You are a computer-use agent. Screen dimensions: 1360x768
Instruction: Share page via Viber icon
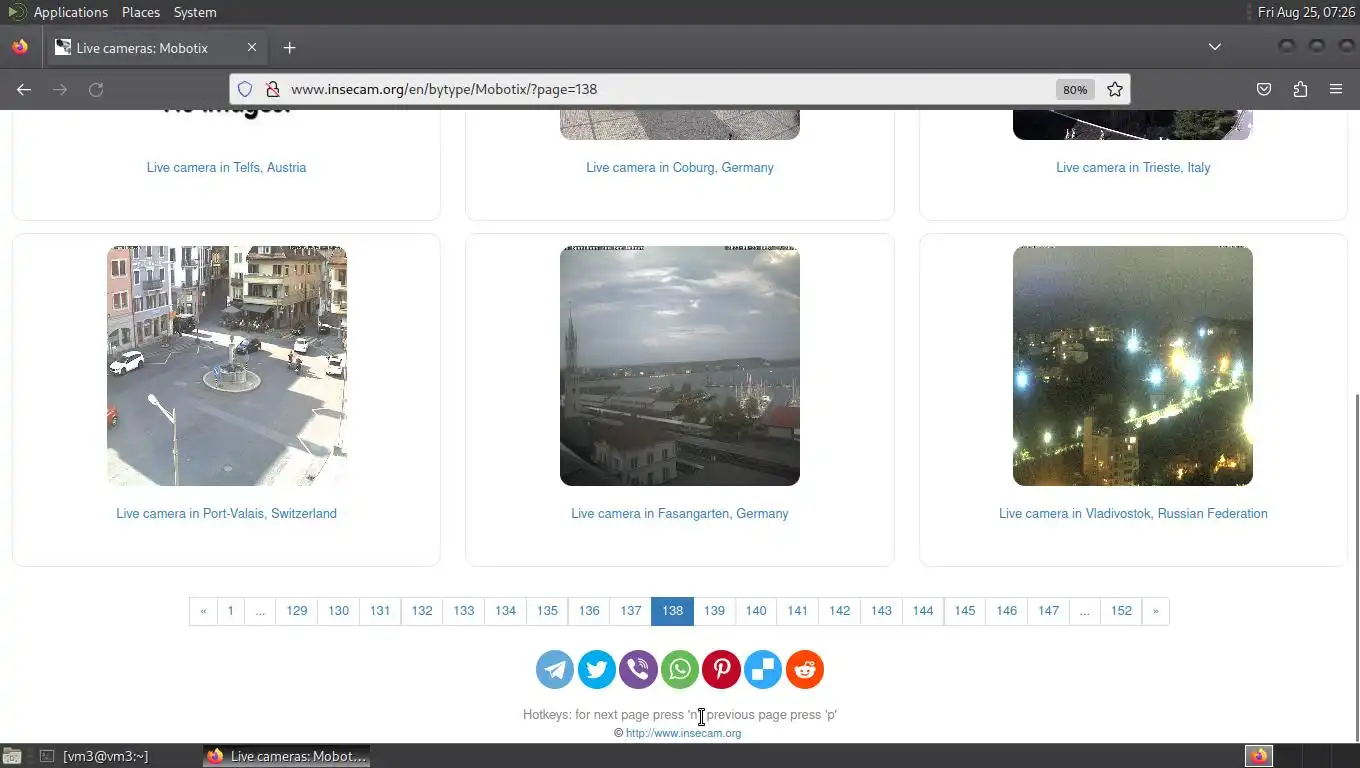point(638,670)
